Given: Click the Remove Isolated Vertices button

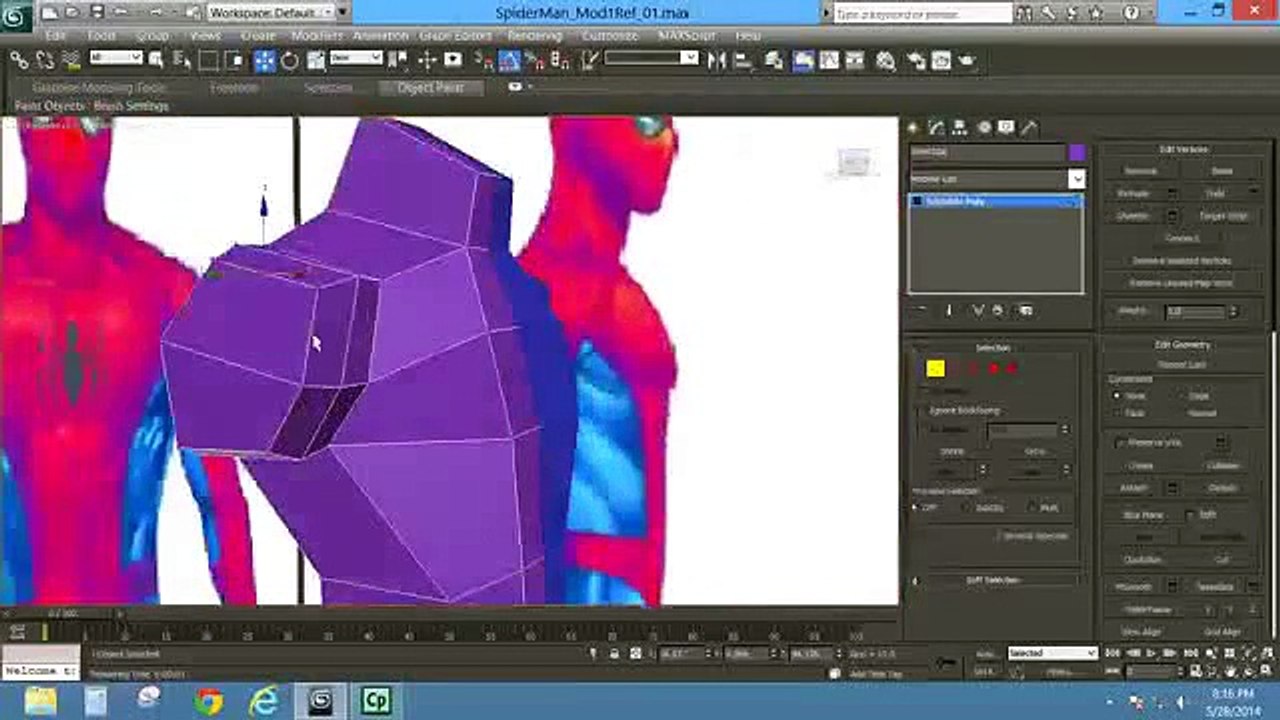Looking at the screenshot, I should coord(1182,260).
